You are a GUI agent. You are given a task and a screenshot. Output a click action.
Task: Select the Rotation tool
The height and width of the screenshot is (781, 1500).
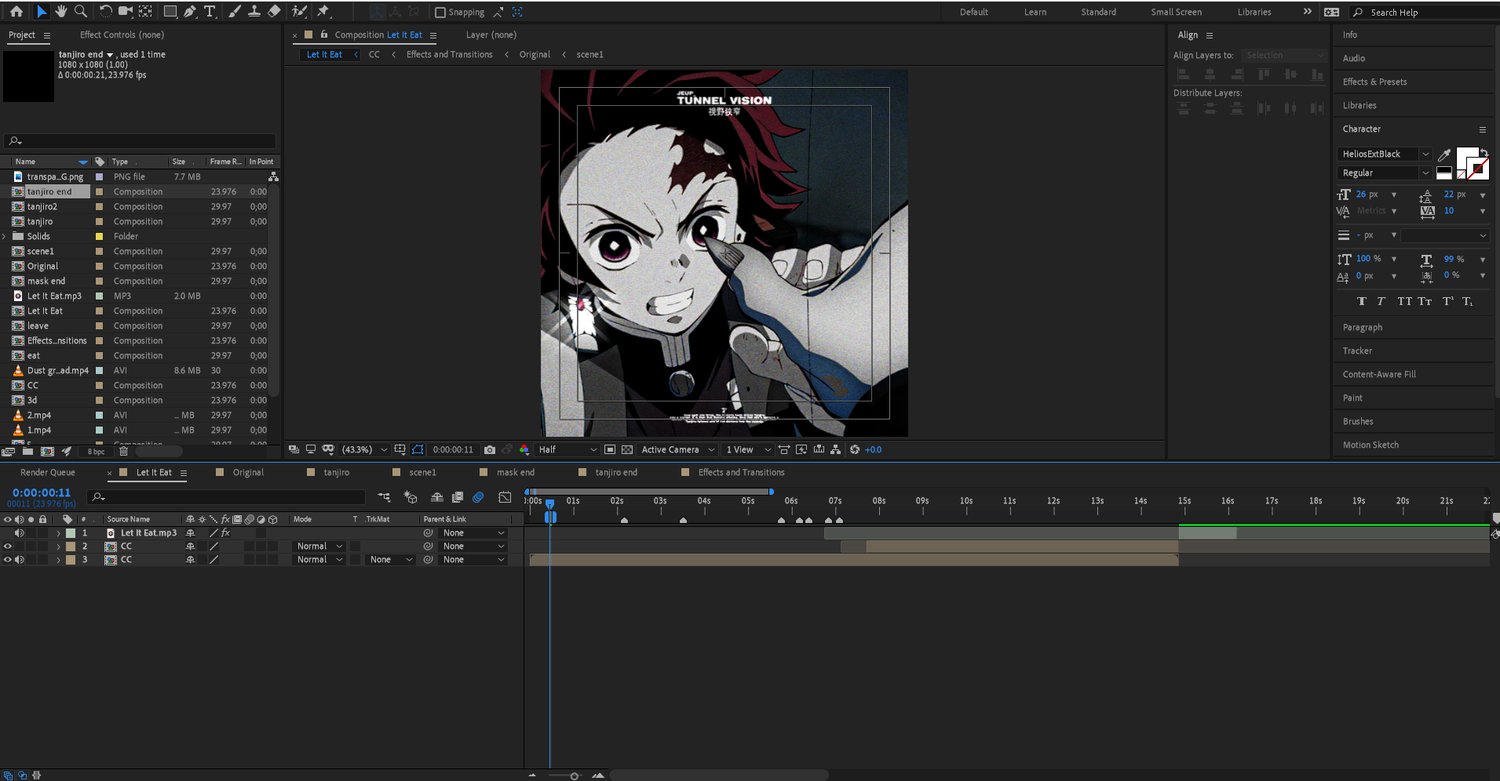106,12
